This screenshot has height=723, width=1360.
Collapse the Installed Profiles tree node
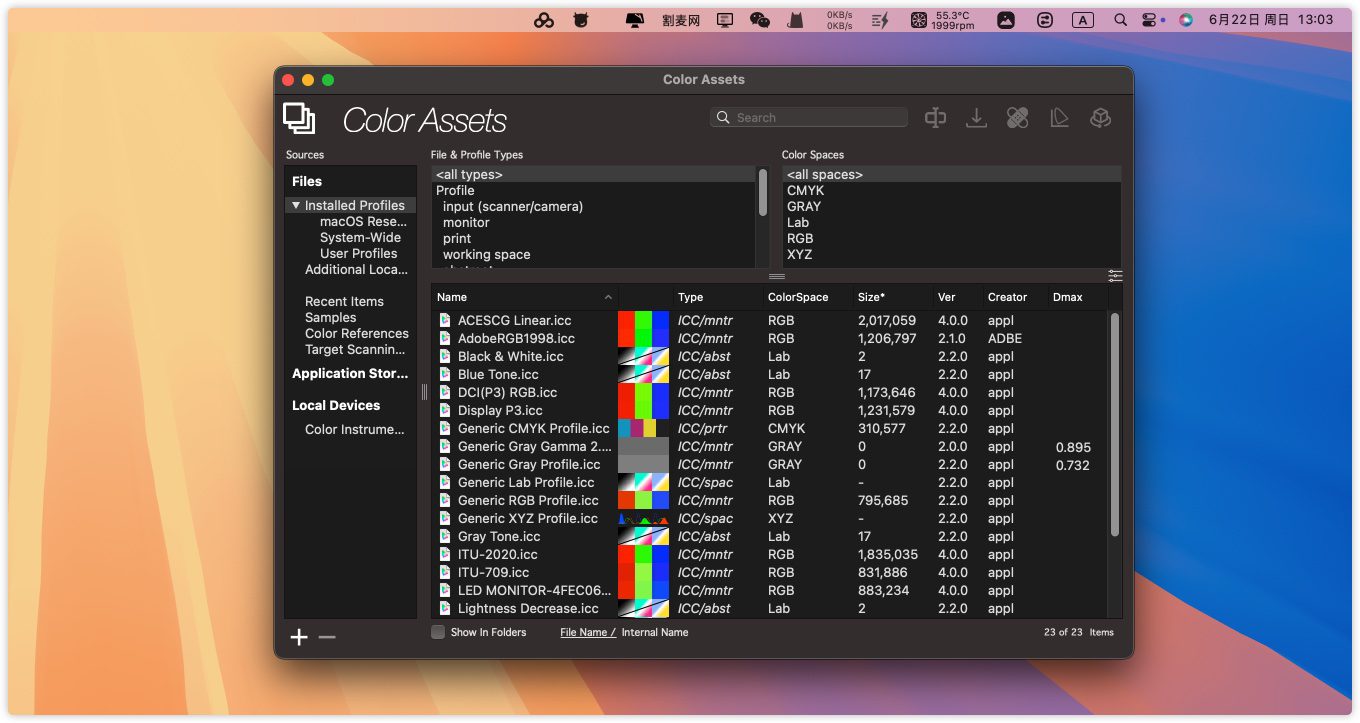pos(296,205)
